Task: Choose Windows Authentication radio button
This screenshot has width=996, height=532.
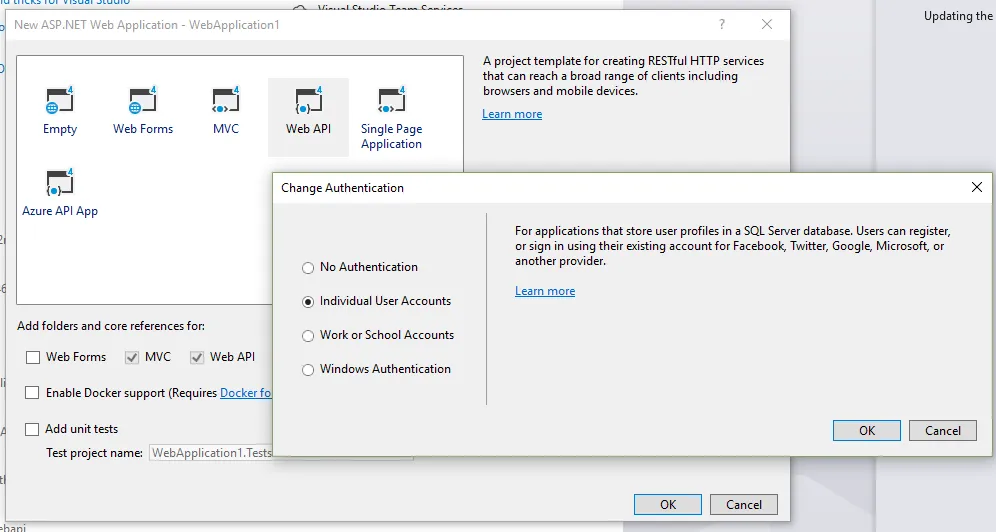Action: pyautogui.click(x=308, y=369)
